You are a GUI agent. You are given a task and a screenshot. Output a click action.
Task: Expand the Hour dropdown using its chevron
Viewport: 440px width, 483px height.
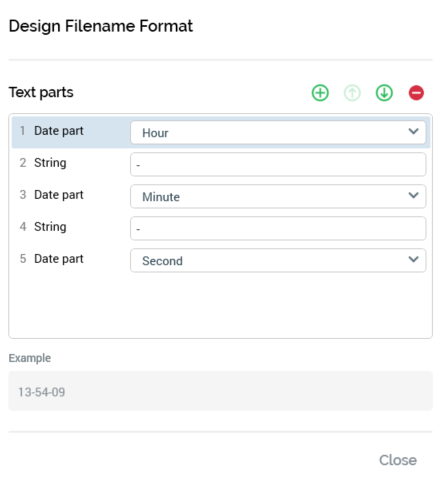[x=413, y=131]
